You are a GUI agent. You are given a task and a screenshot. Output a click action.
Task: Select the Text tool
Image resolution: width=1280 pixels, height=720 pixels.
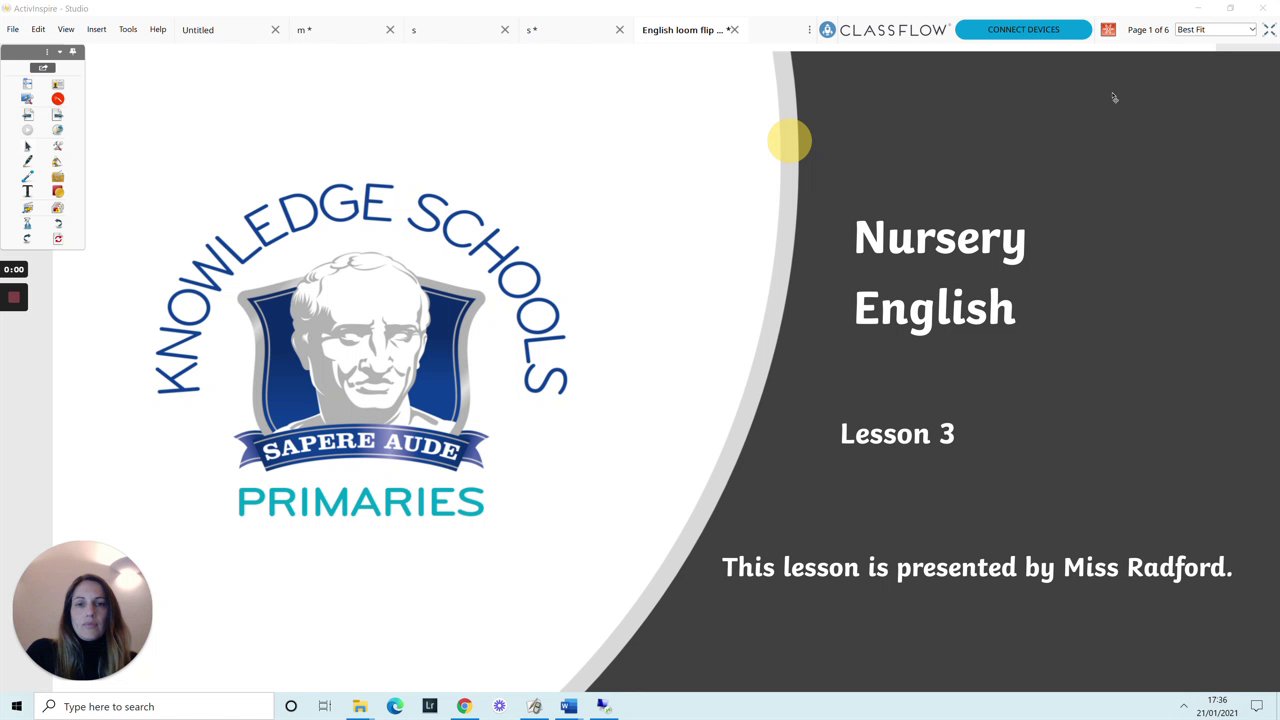coord(27,192)
